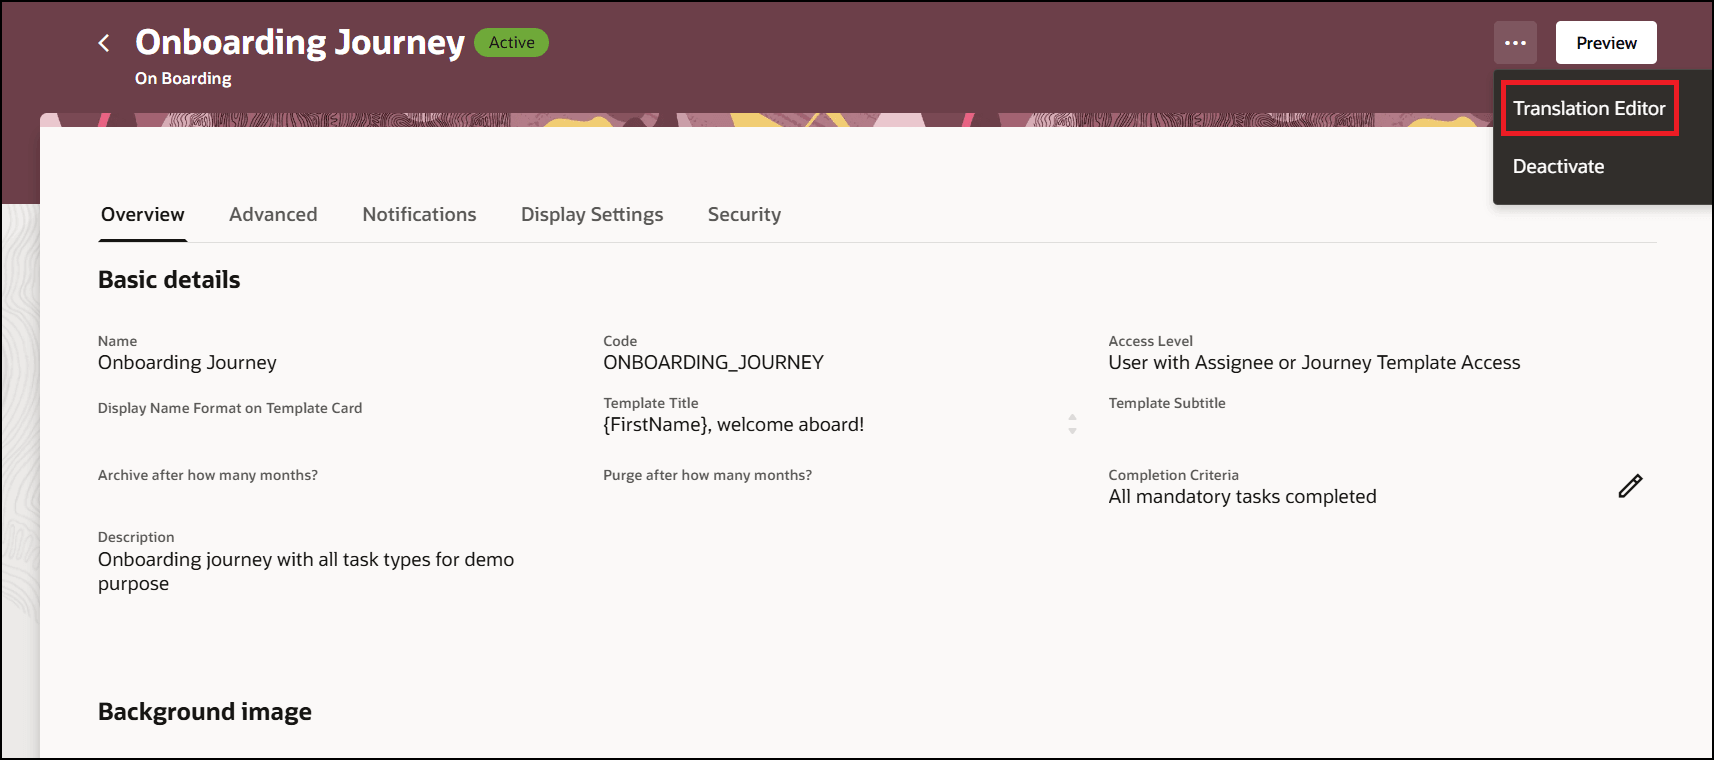Click the ONBOARDING_JOURNEY code value
The height and width of the screenshot is (760, 1714).
tap(713, 362)
